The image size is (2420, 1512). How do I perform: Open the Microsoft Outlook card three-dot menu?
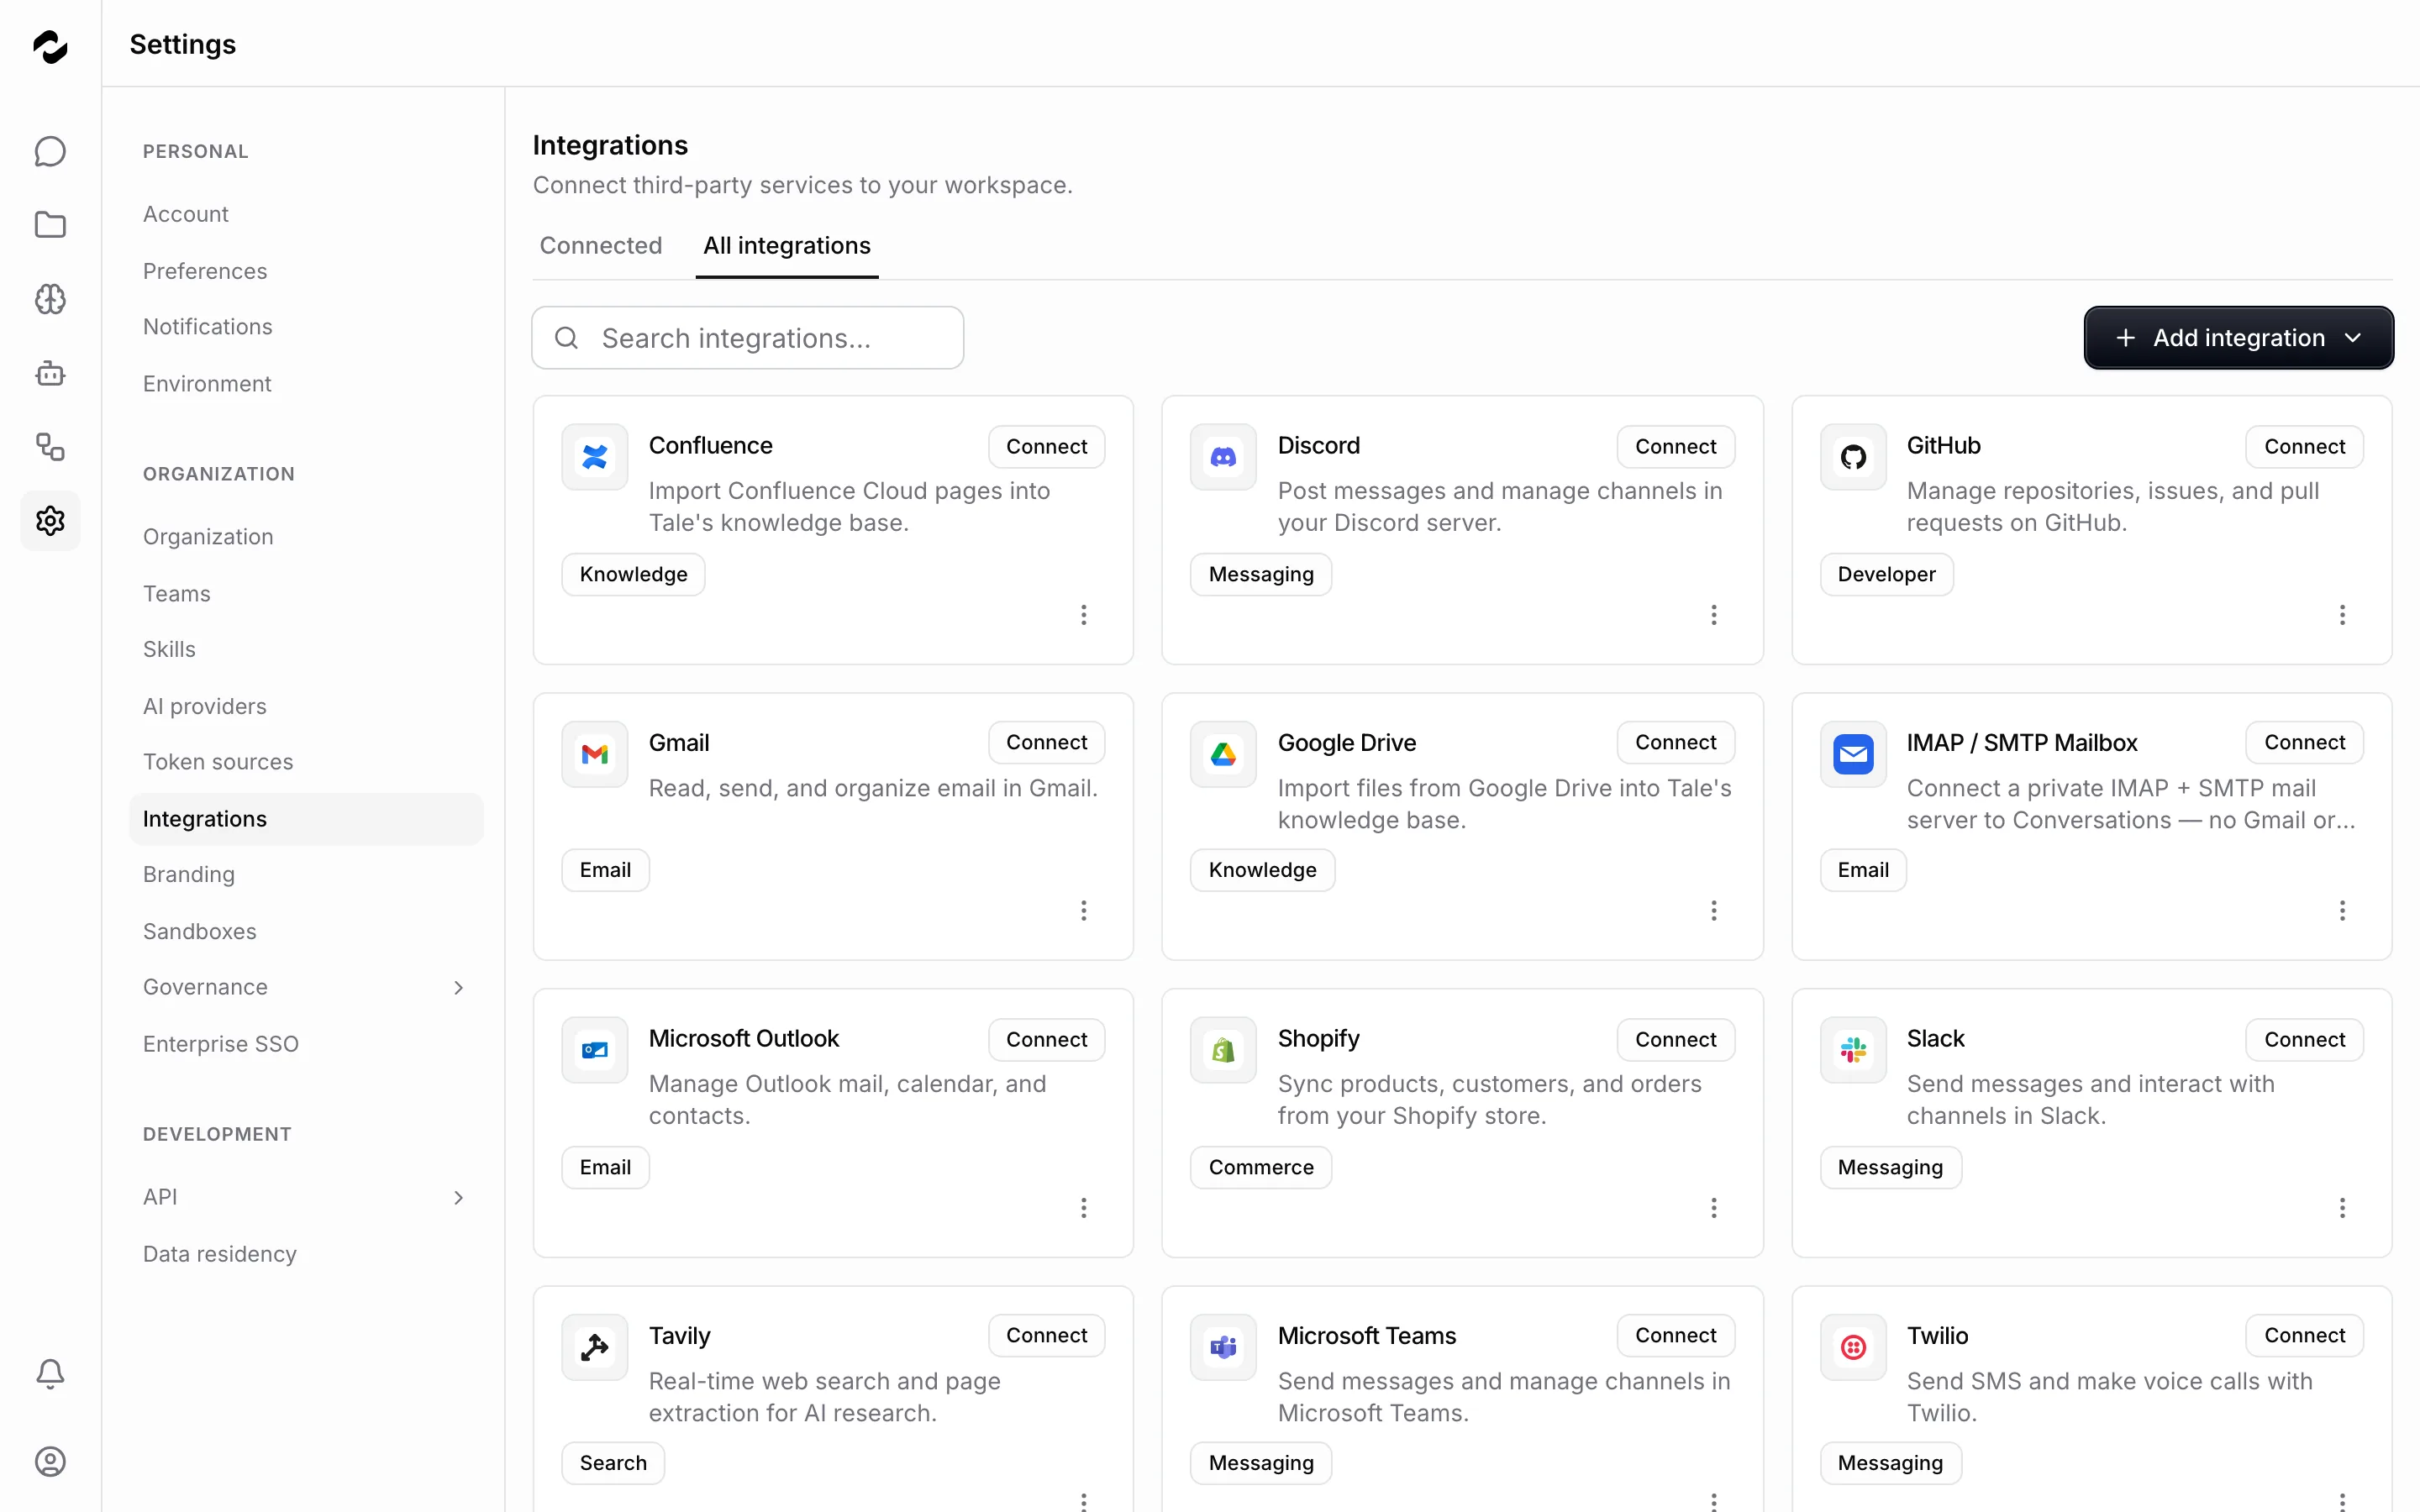coord(1083,1207)
